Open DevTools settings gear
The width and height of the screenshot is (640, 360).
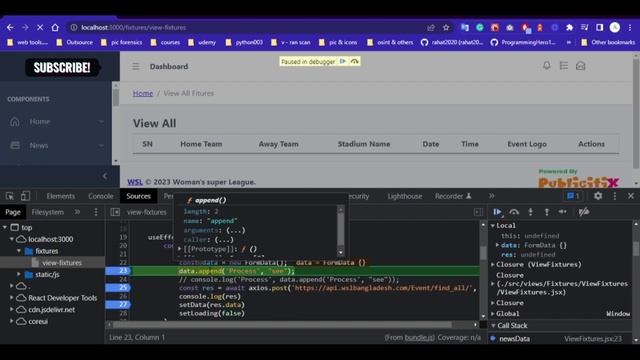598,196
